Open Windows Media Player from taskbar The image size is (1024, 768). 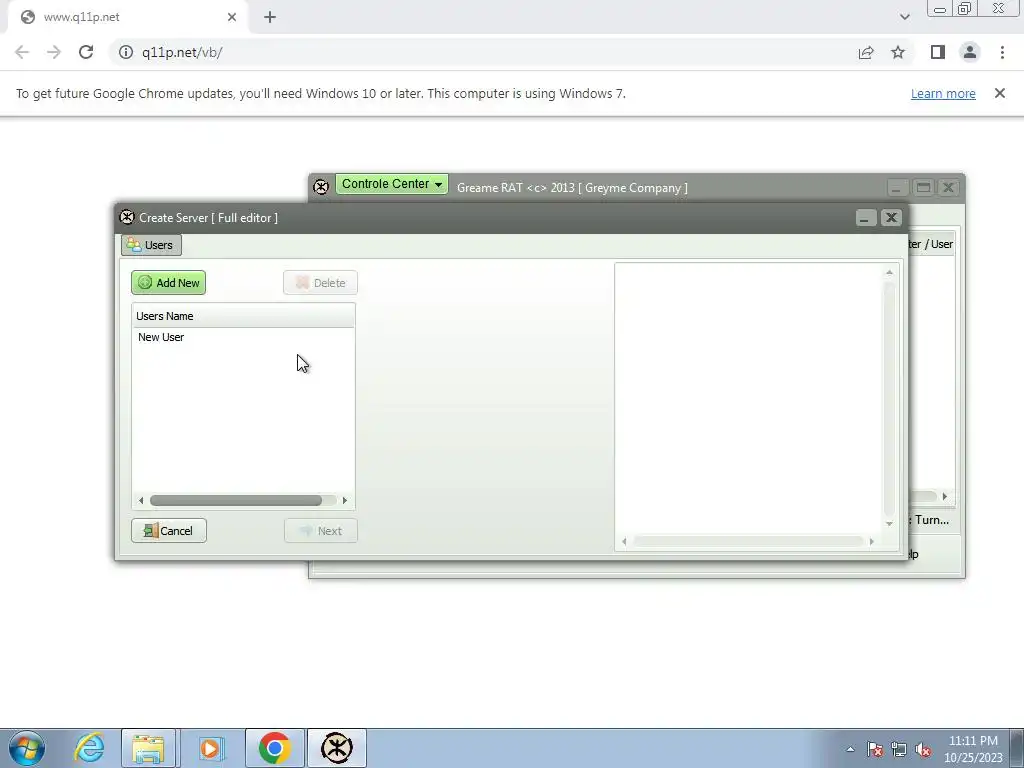coord(210,748)
